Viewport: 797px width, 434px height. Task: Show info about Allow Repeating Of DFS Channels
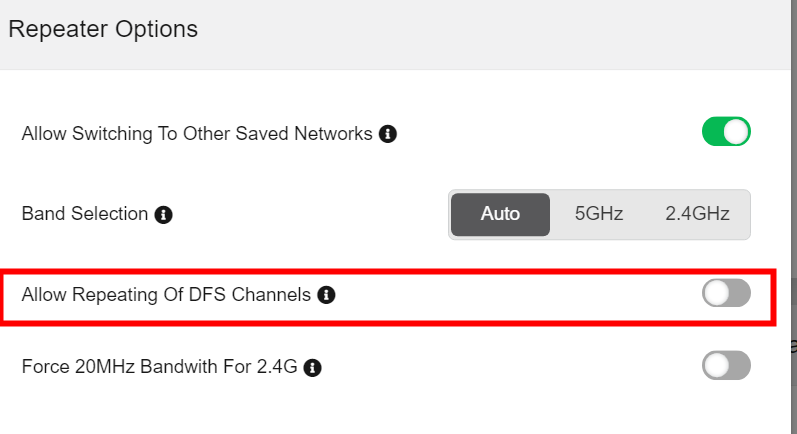[326, 295]
